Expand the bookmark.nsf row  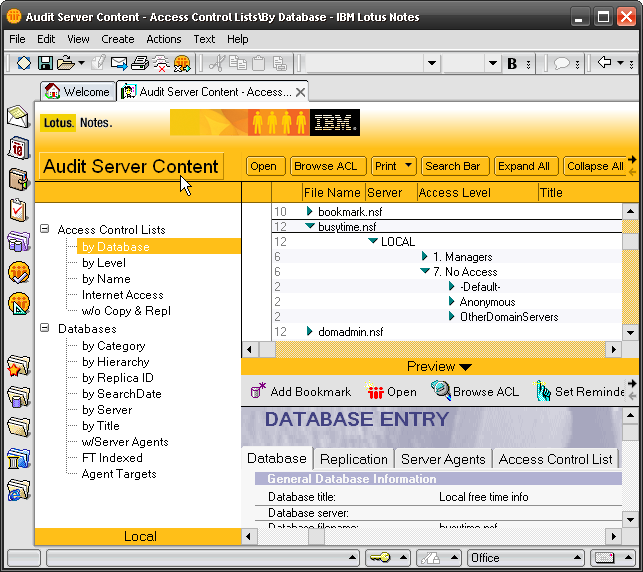pyautogui.click(x=310, y=211)
